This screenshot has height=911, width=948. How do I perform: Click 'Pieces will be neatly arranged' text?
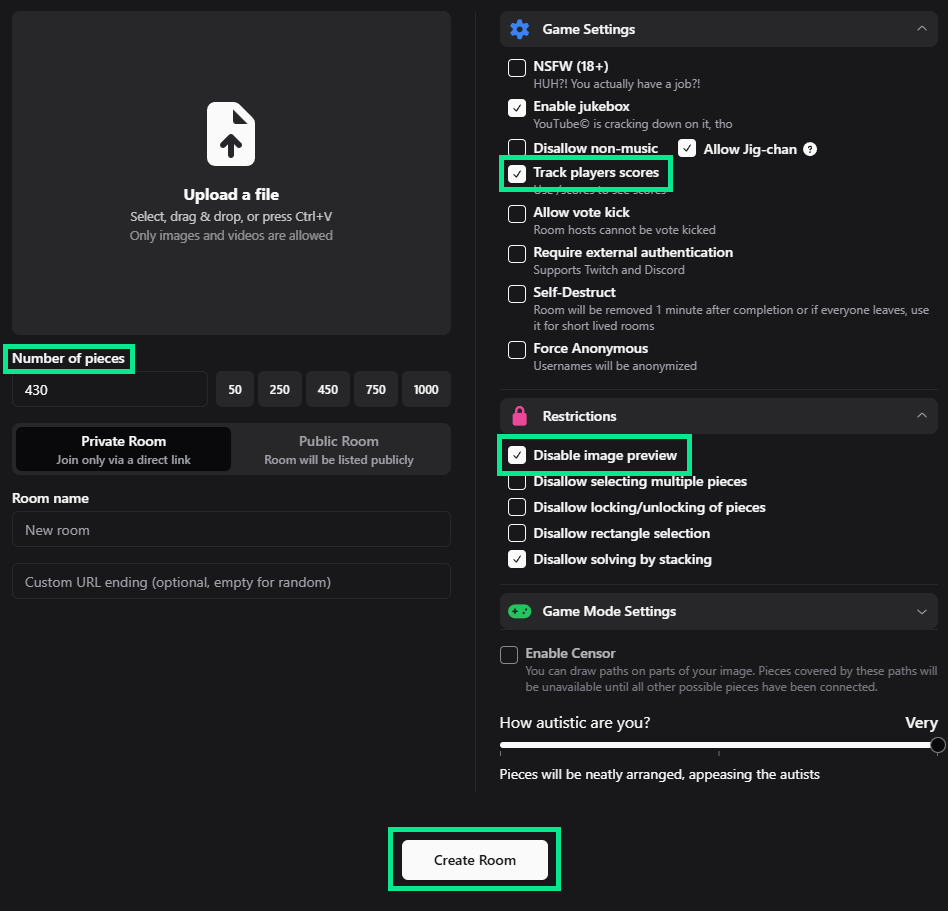point(659,774)
